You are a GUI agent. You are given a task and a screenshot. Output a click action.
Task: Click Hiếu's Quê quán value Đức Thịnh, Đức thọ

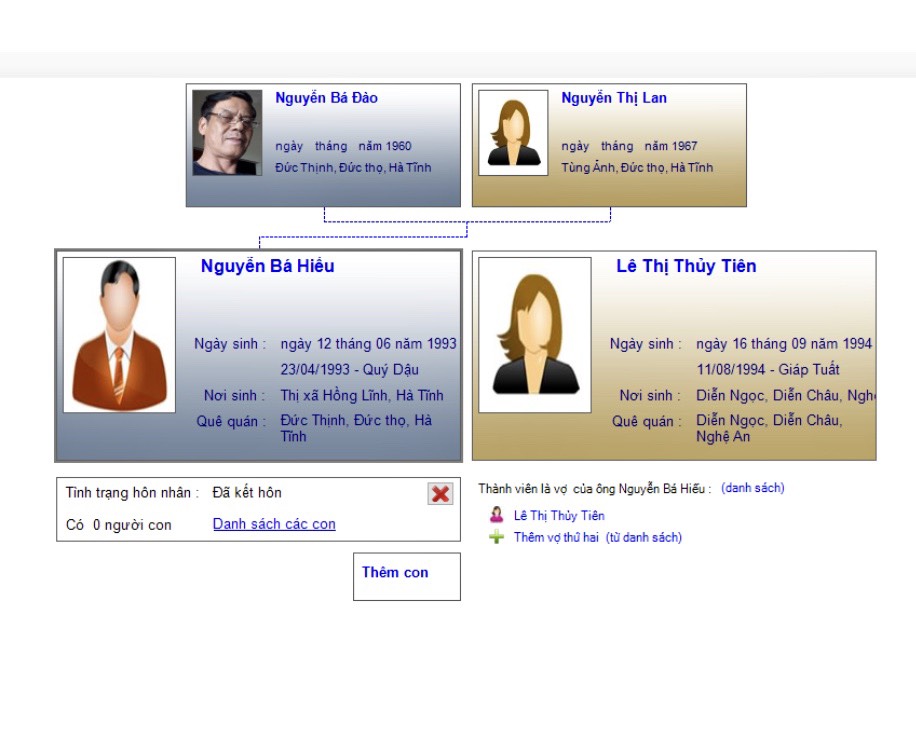pos(356,428)
